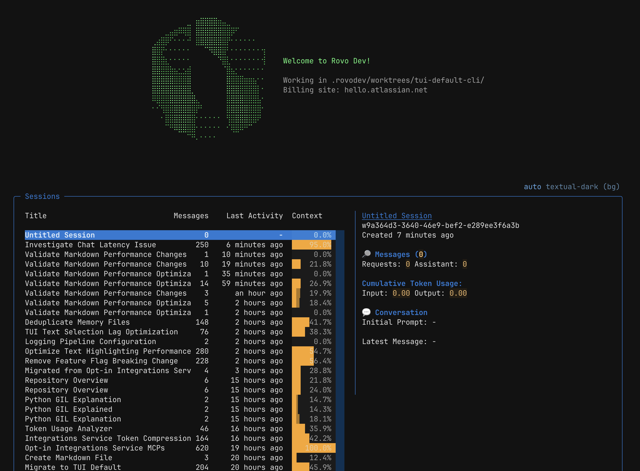The image size is (640, 471).
Task: Select Remove Feature Flag Breaking Change session
Action: [180, 361]
